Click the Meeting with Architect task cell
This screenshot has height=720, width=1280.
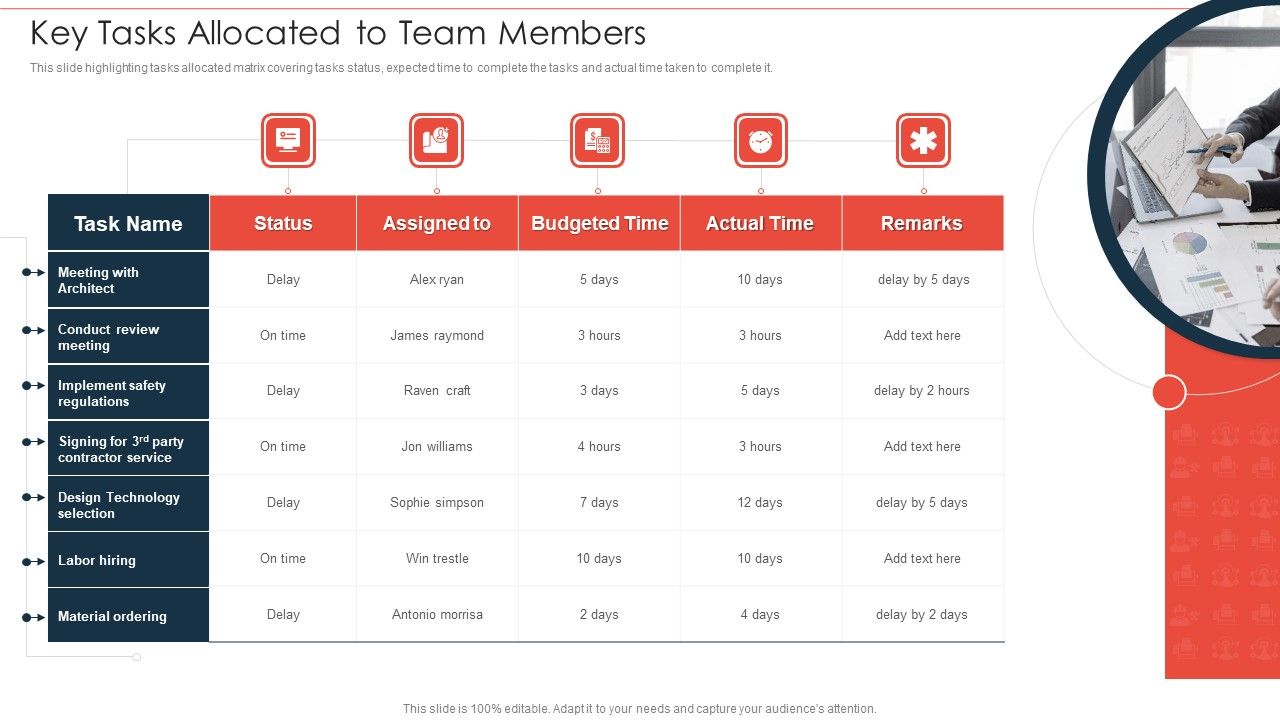click(x=128, y=280)
